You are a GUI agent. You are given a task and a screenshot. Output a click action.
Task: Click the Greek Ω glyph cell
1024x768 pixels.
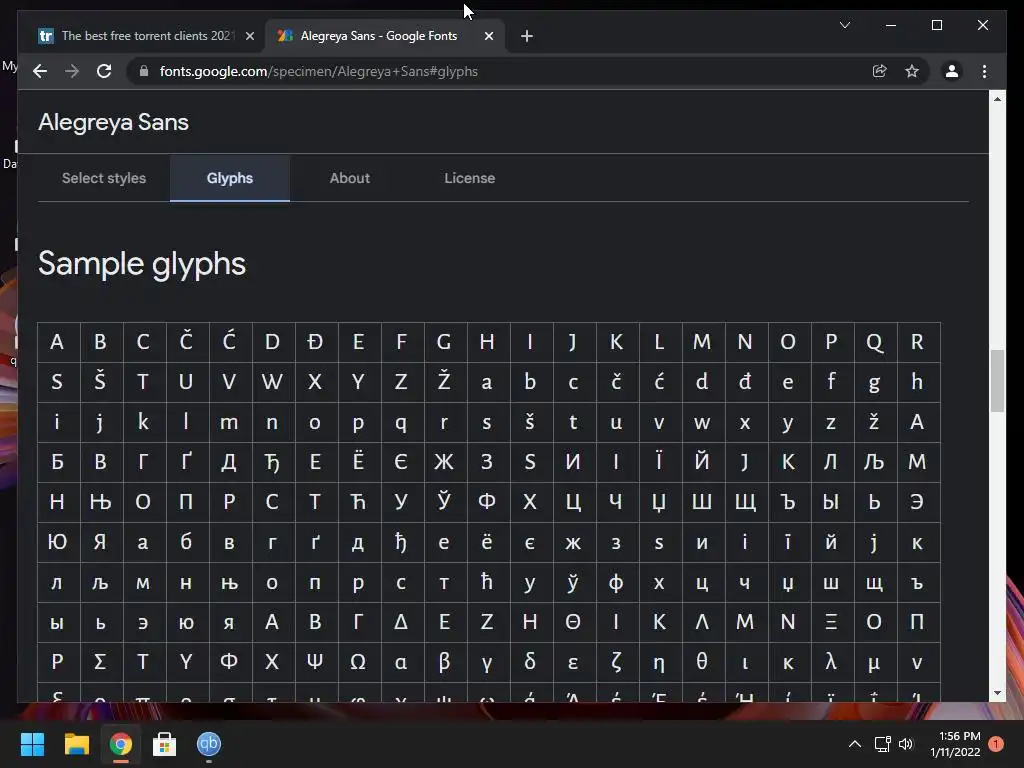[x=358, y=662]
